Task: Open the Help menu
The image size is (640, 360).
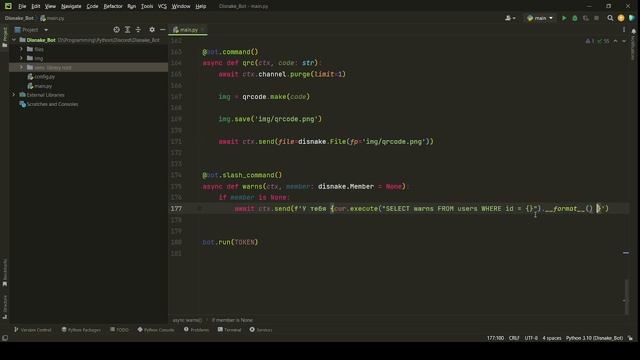Action: point(200,6)
